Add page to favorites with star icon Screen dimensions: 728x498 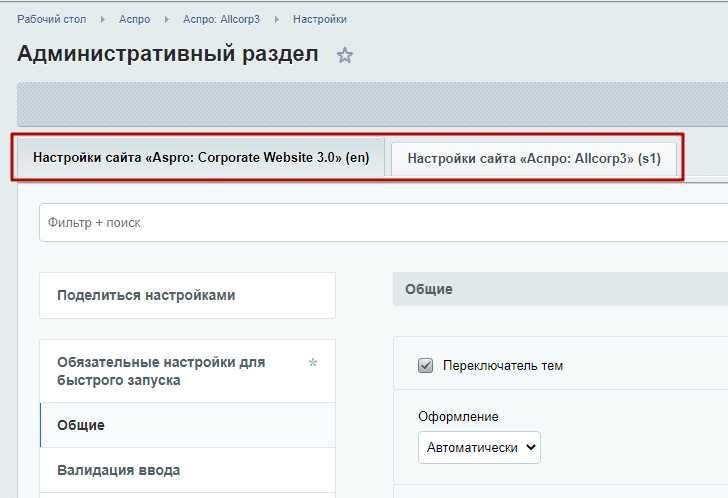coord(344,55)
